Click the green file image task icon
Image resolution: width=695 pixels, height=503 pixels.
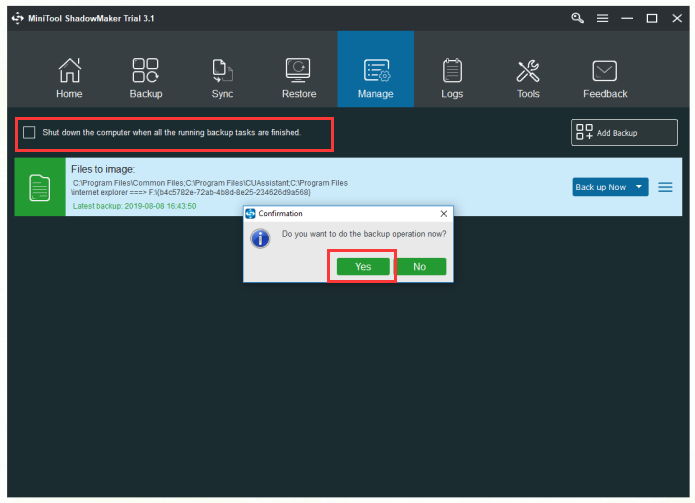coord(39,187)
